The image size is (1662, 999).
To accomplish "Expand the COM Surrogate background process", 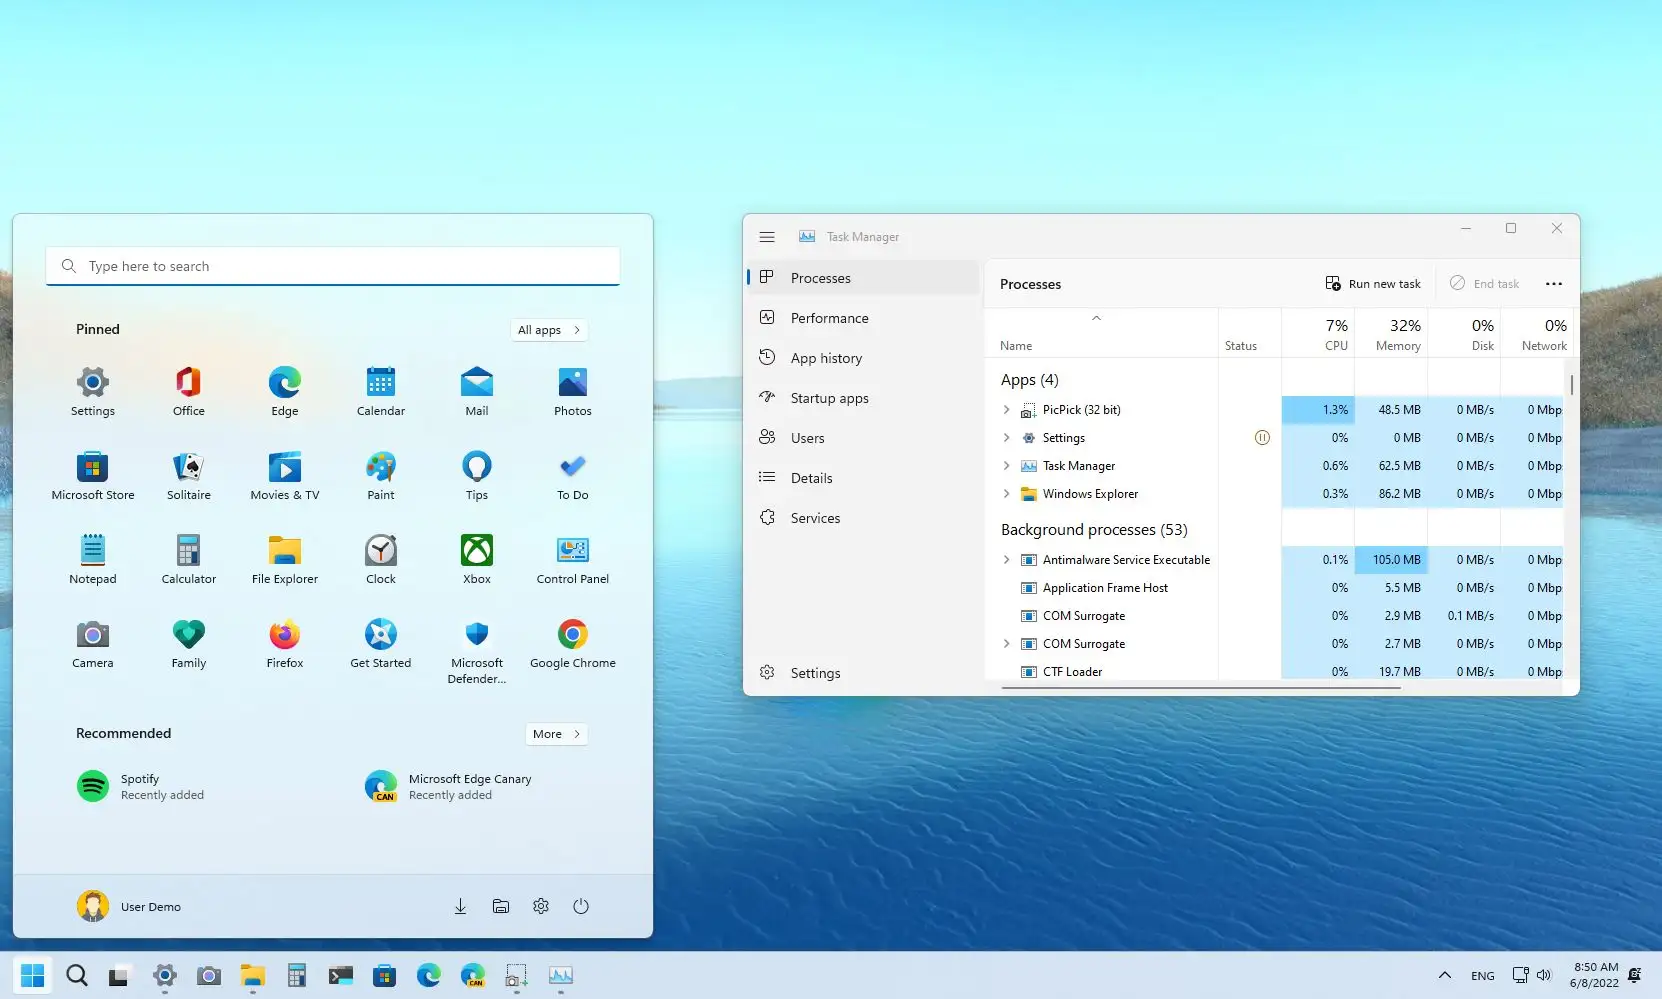I will pos(1007,644).
